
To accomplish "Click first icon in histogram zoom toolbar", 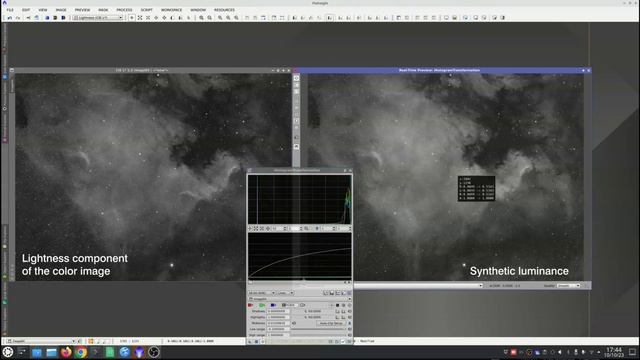I will pos(250,229).
